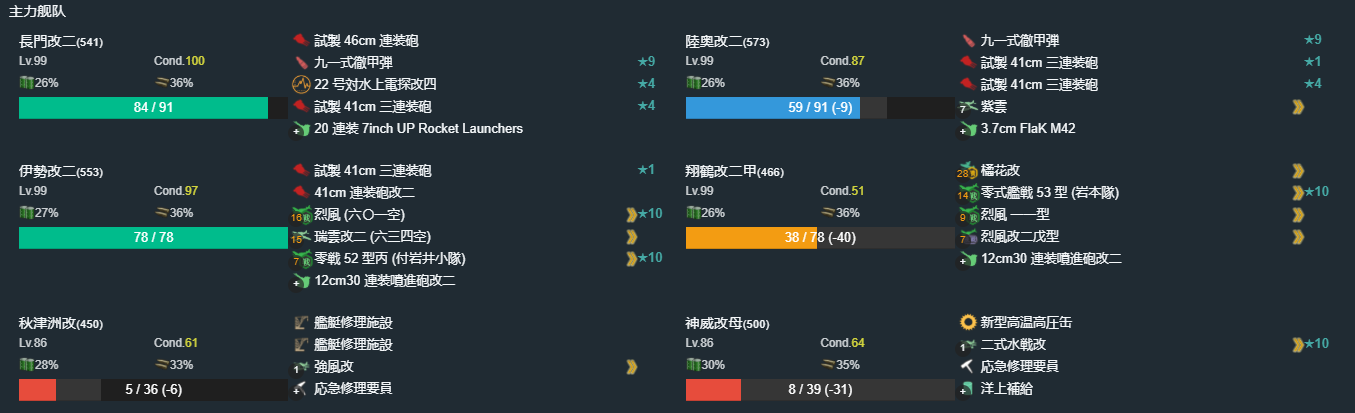
Task: Click the red gun icon beside 試製46cm連装砲
Action: tap(301, 41)
